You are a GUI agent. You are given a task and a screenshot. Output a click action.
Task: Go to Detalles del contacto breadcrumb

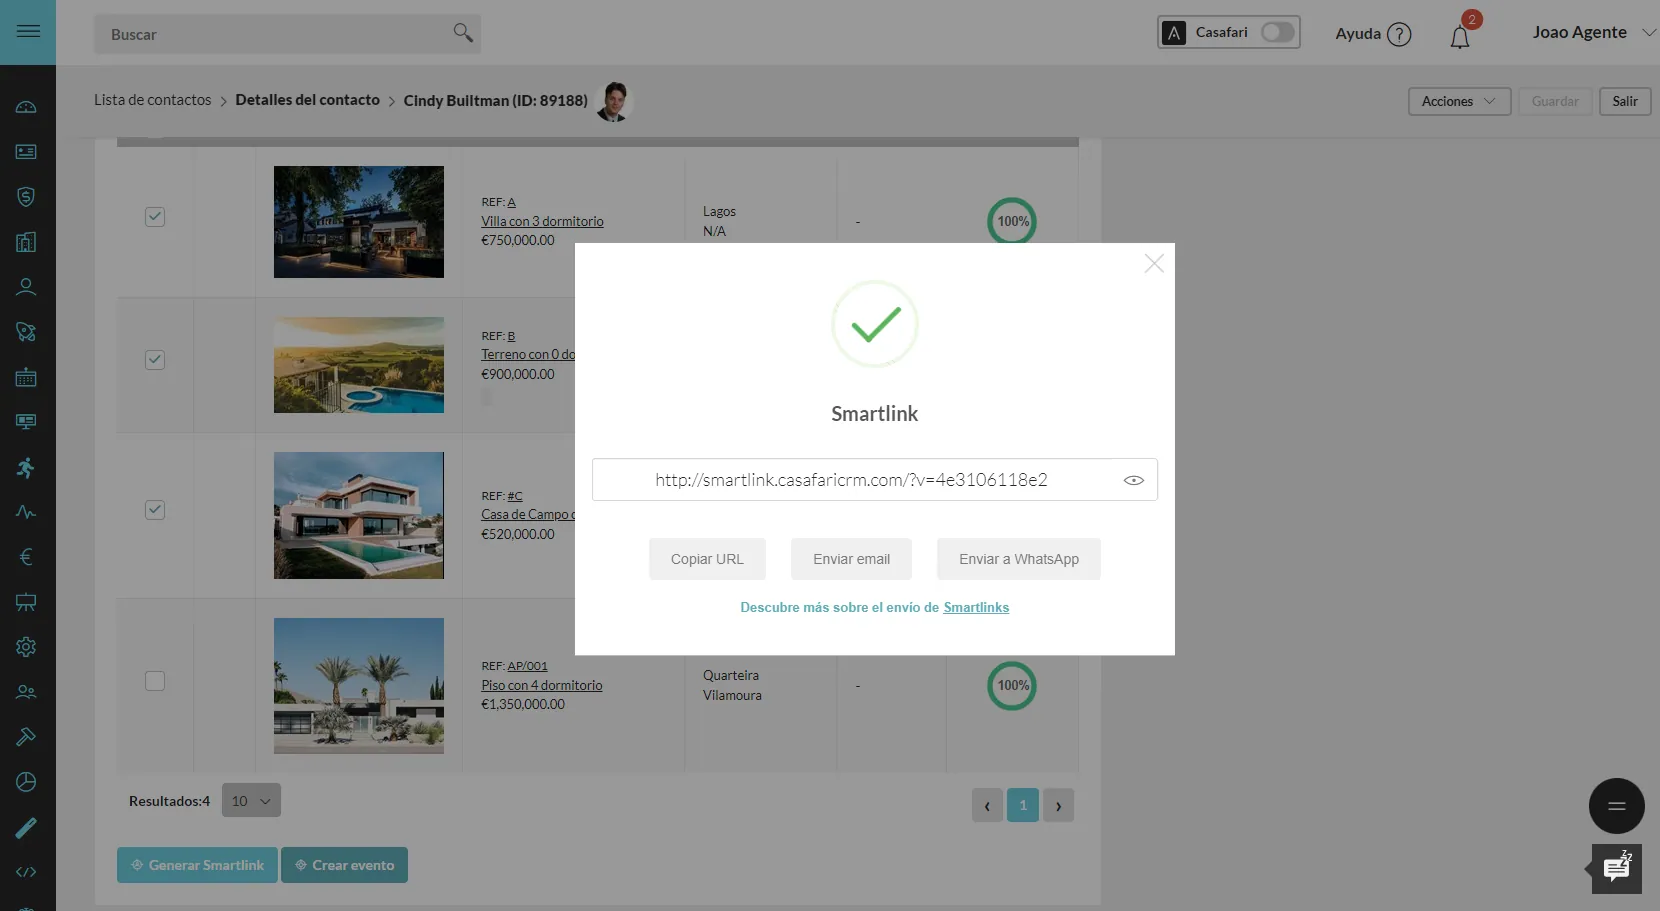307,100
